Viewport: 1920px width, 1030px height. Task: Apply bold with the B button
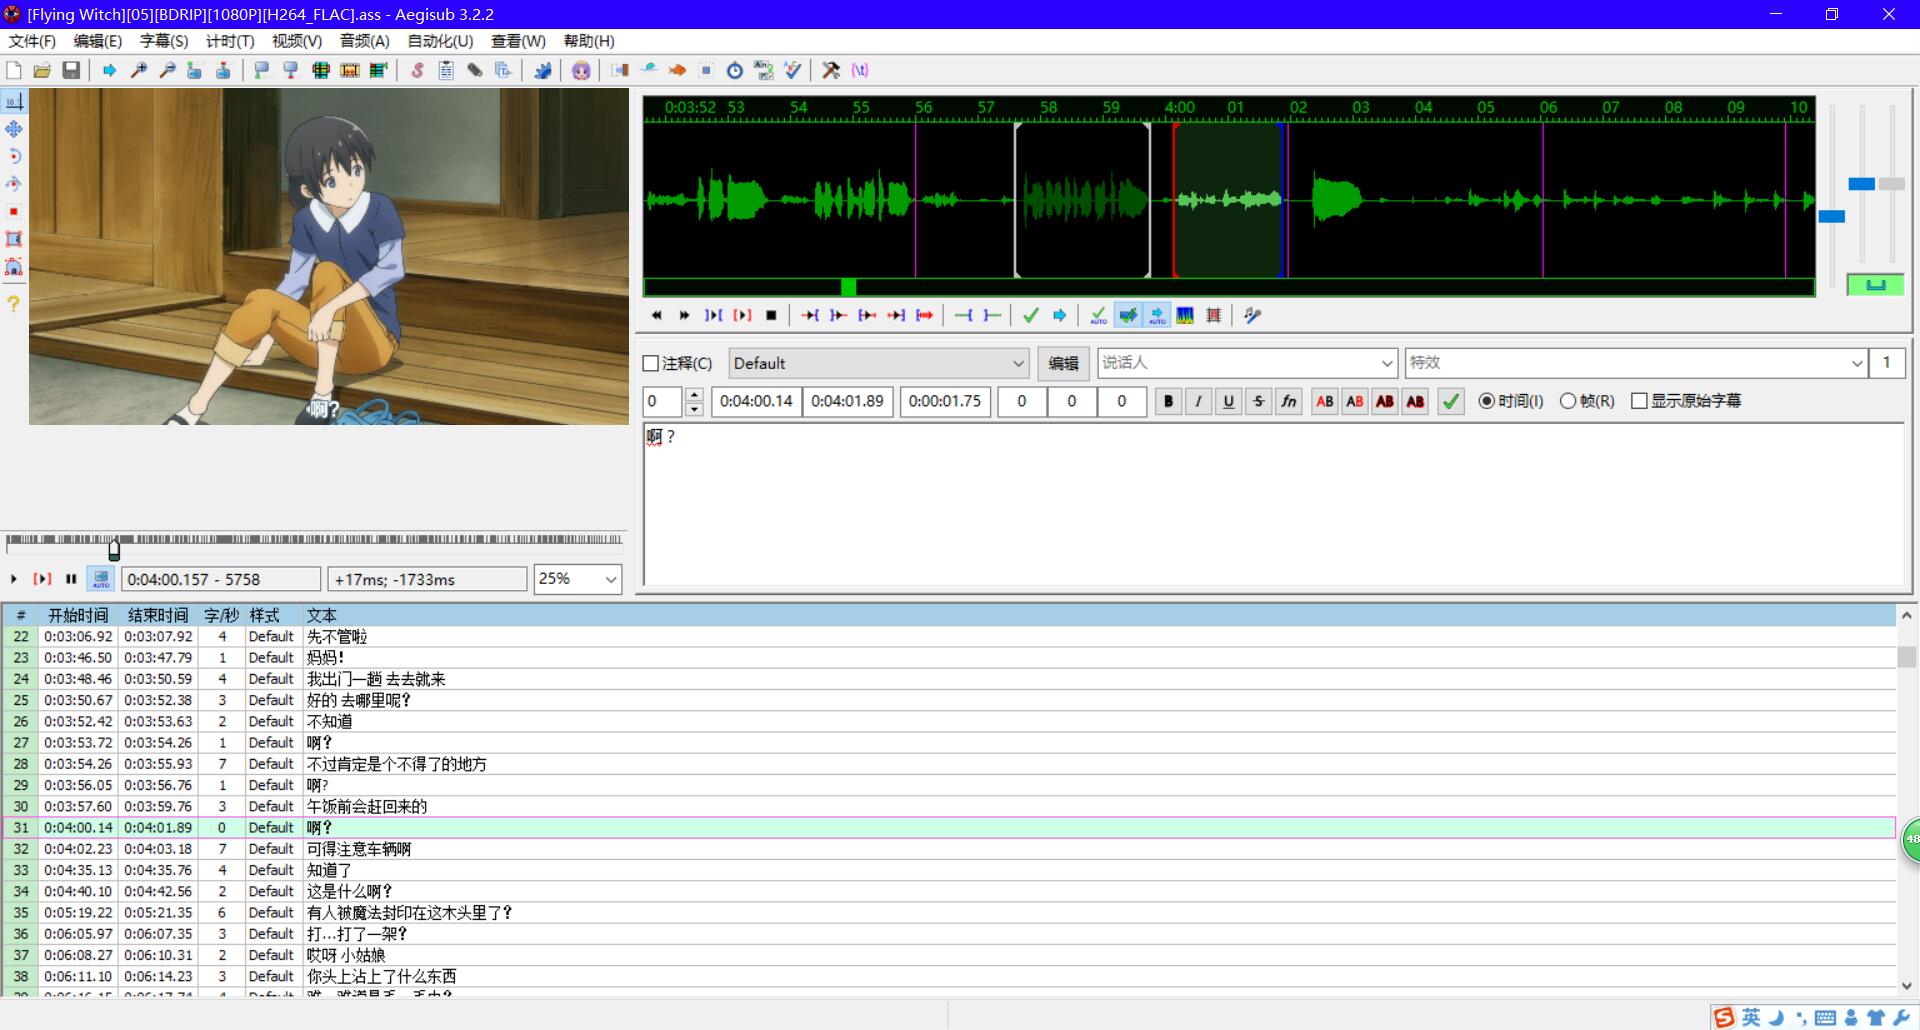pyautogui.click(x=1168, y=401)
